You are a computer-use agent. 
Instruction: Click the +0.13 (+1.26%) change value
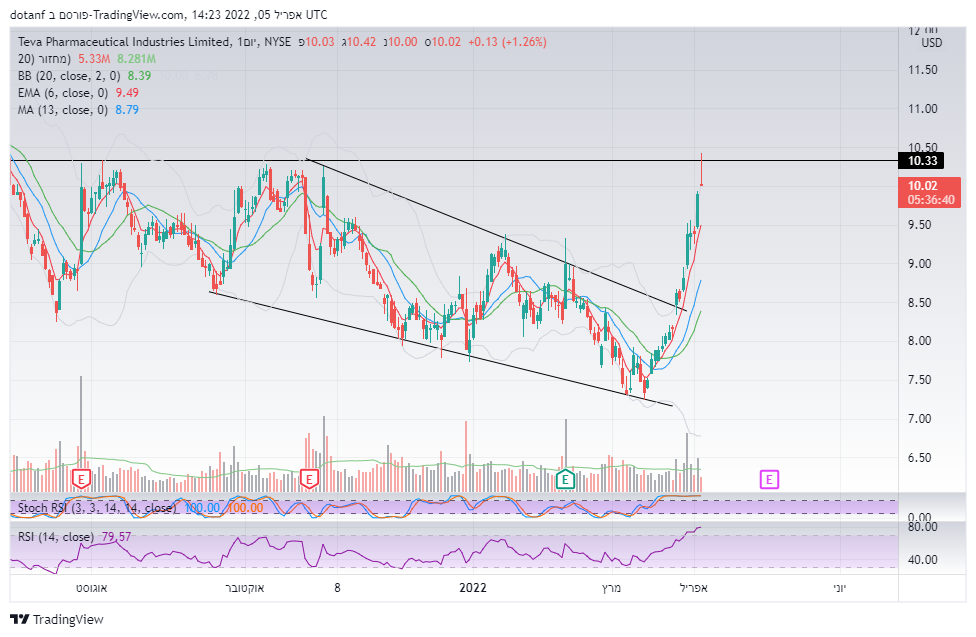(x=507, y=42)
